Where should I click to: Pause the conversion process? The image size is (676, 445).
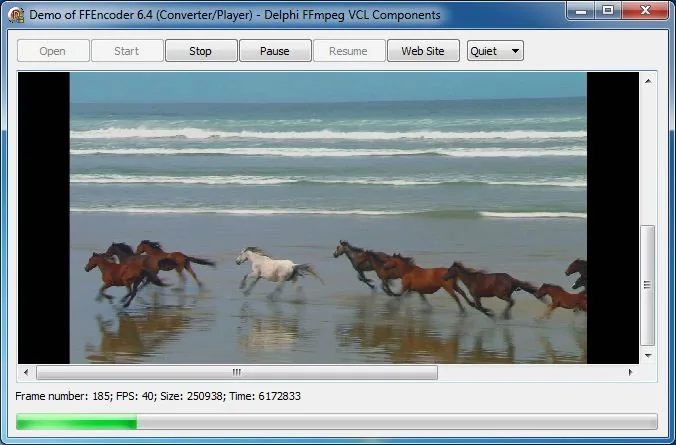pos(275,51)
